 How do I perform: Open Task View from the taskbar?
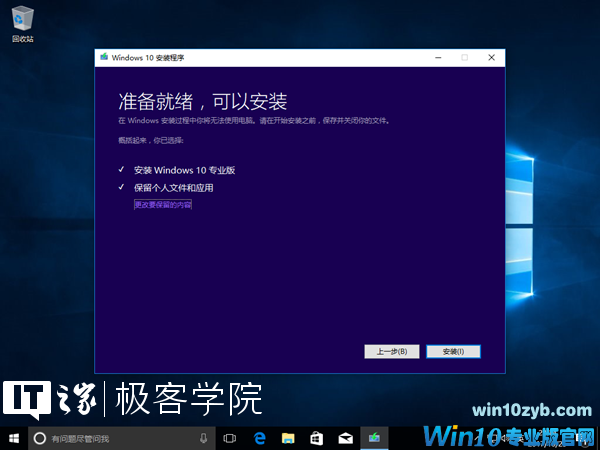pos(230,438)
